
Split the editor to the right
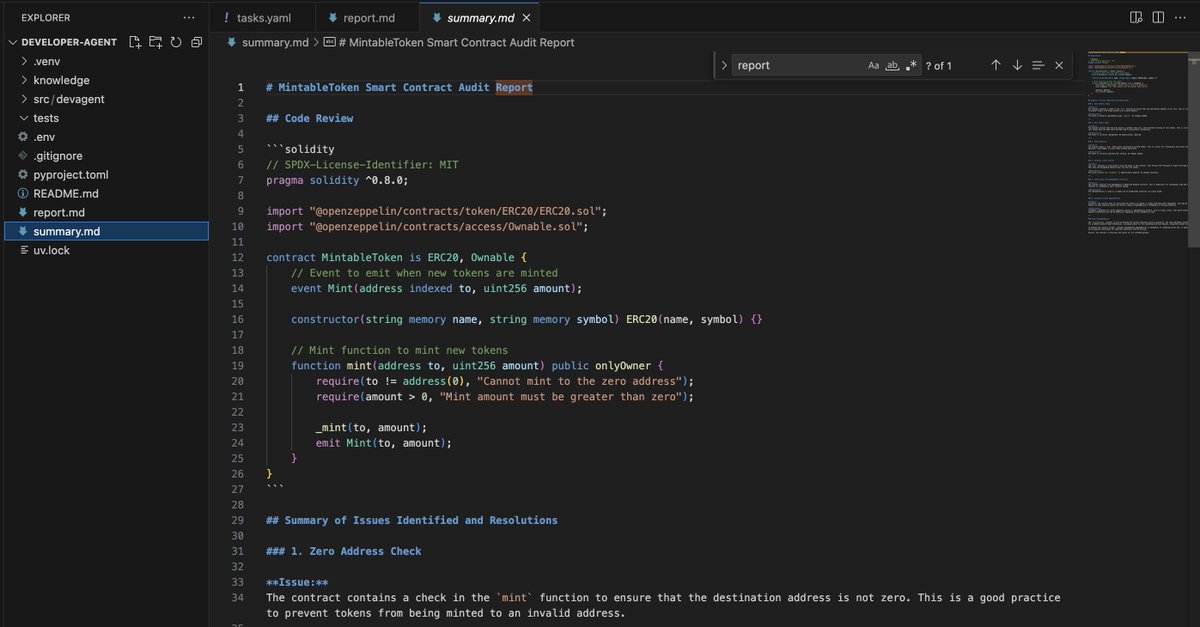[1158, 17]
